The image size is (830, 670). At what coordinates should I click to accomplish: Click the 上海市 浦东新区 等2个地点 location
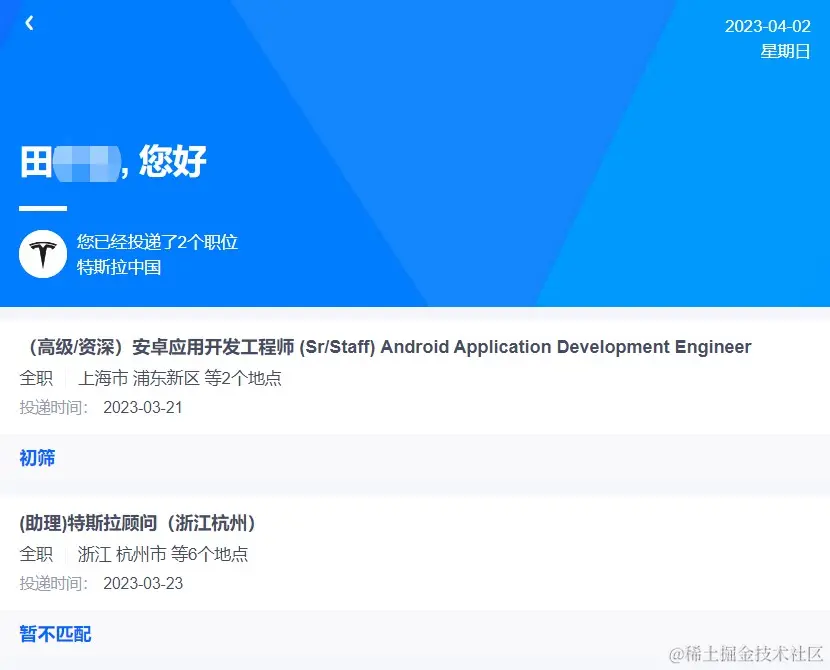[180, 378]
